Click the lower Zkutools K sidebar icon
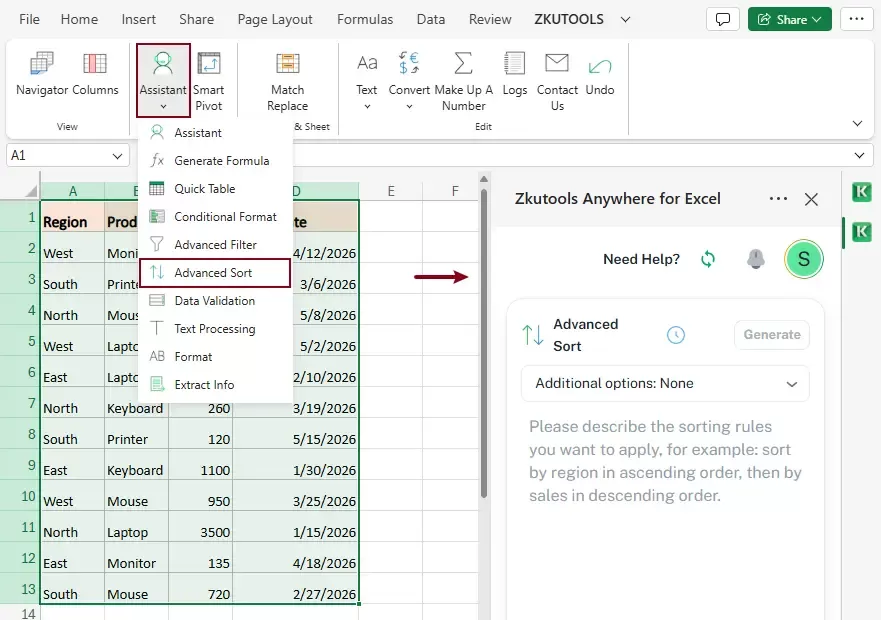The height and width of the screenshot is (620, 881). point(861,232)
